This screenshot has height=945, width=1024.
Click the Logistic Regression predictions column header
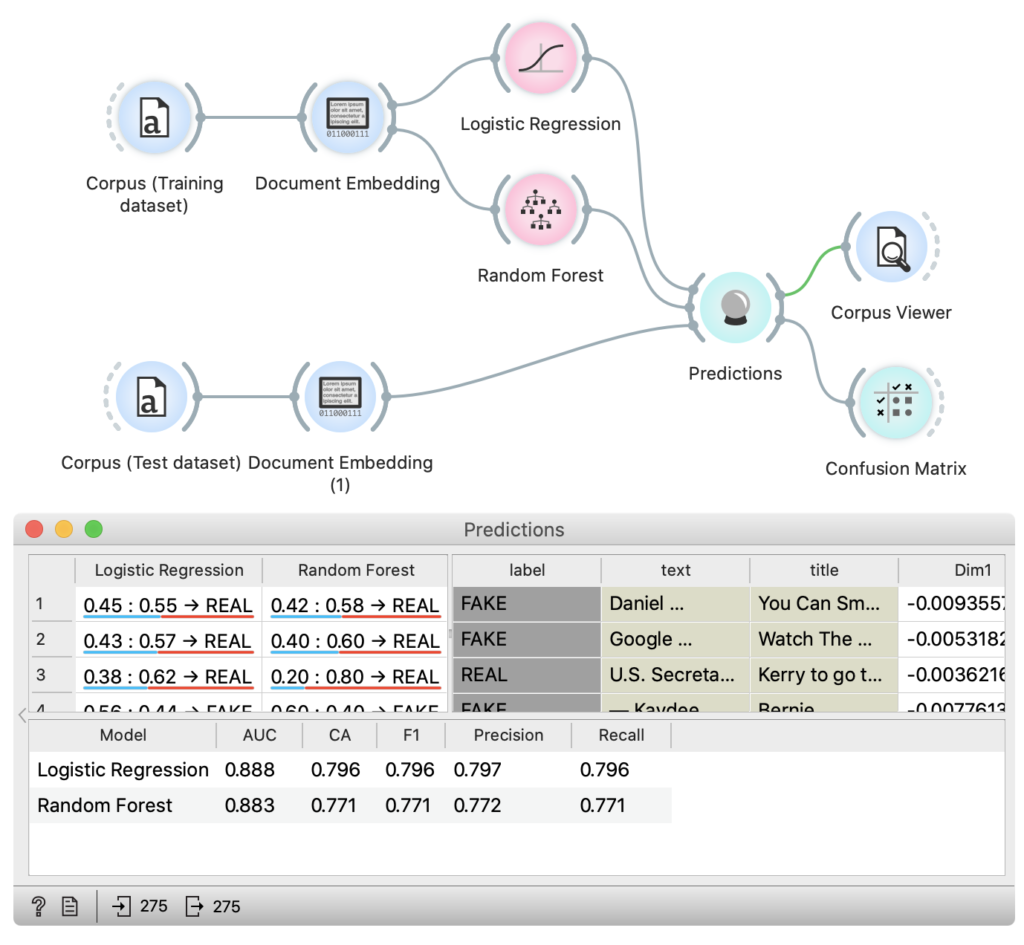(x=168, y=570)
